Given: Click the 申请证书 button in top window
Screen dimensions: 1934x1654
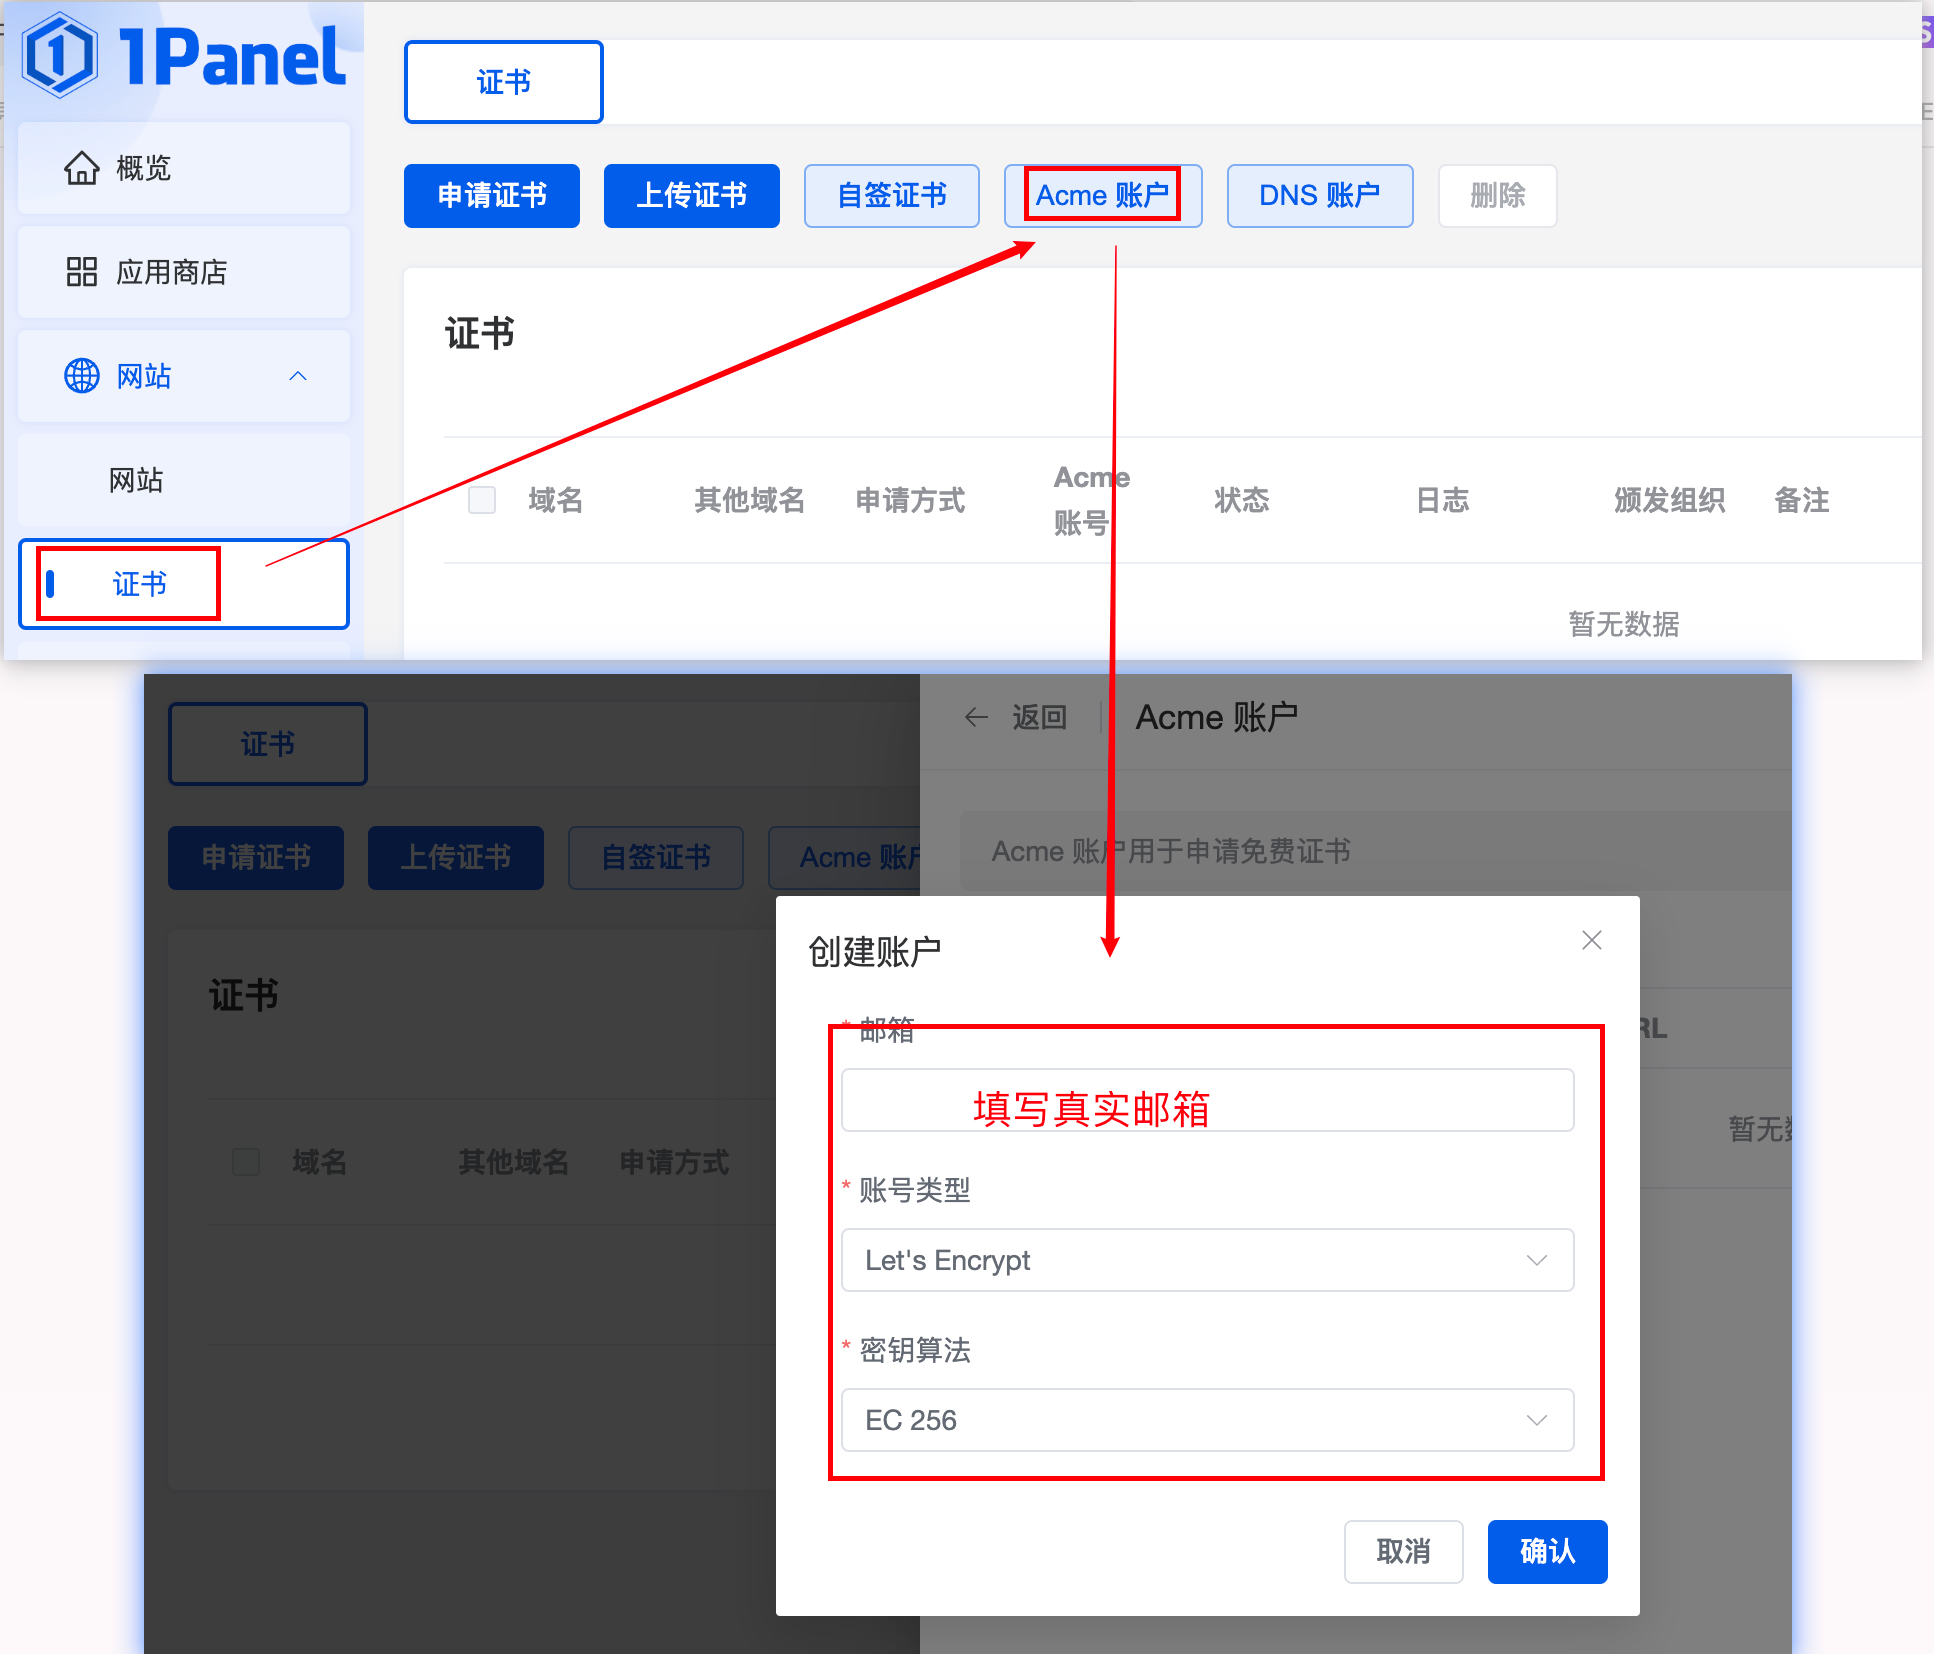Looking at the screenshot, I should (492, 196).
